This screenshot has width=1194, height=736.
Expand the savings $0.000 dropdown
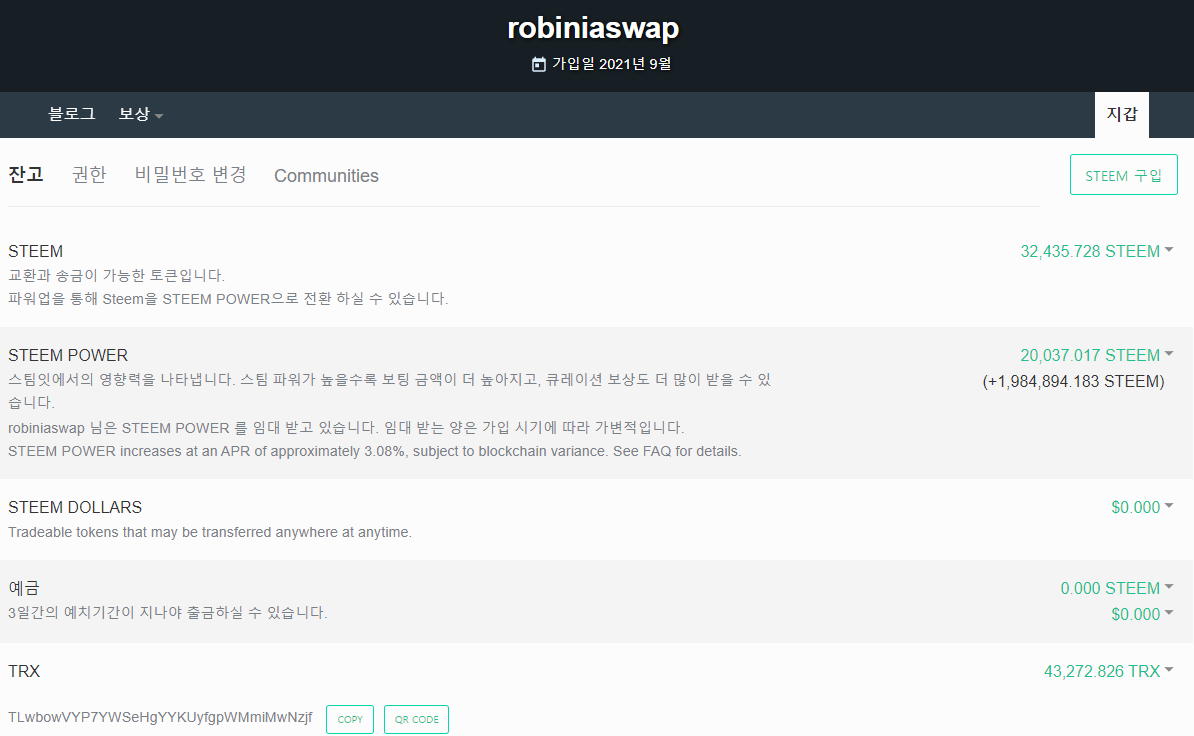pos(1142,614)
